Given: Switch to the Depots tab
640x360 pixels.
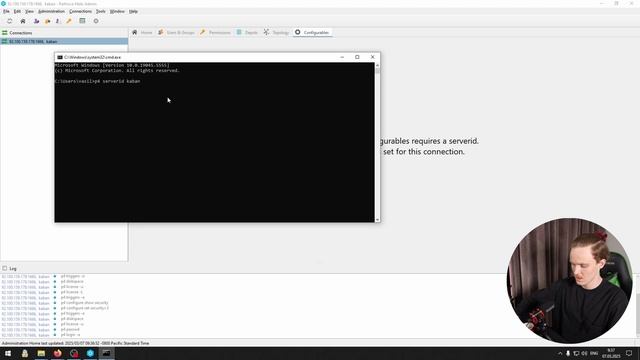Looking at the screenshot, I should click(x=247, y=32).
